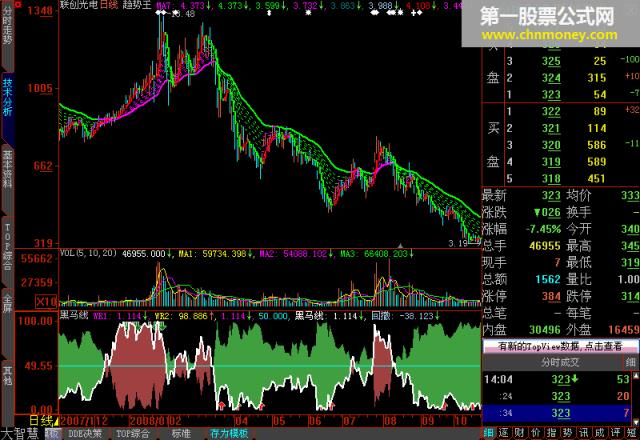Click the 涨停 value 384
The image size is (640, 440).
tap(551, 296)
